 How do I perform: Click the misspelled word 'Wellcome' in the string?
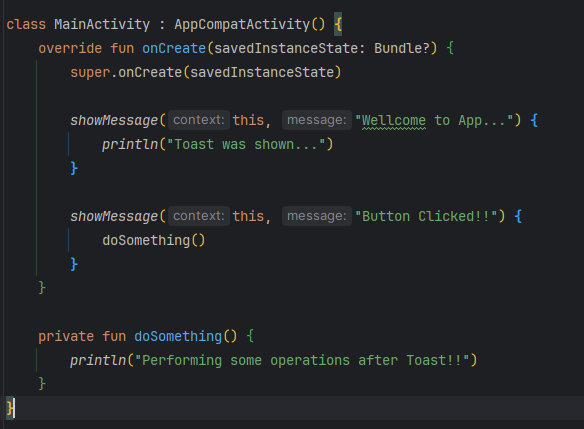[x=394, y=121]
